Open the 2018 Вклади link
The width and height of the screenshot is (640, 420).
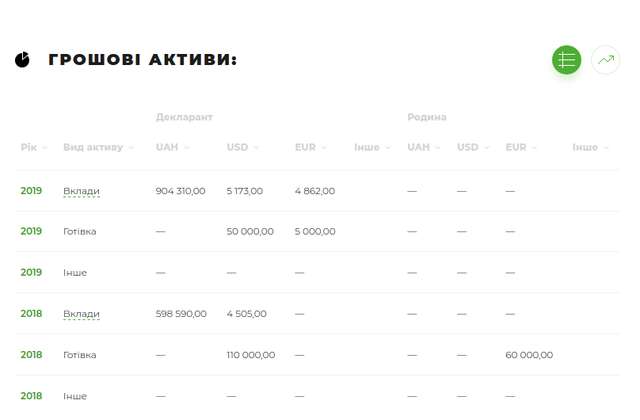pyautogui.click(x=81, y=313)
